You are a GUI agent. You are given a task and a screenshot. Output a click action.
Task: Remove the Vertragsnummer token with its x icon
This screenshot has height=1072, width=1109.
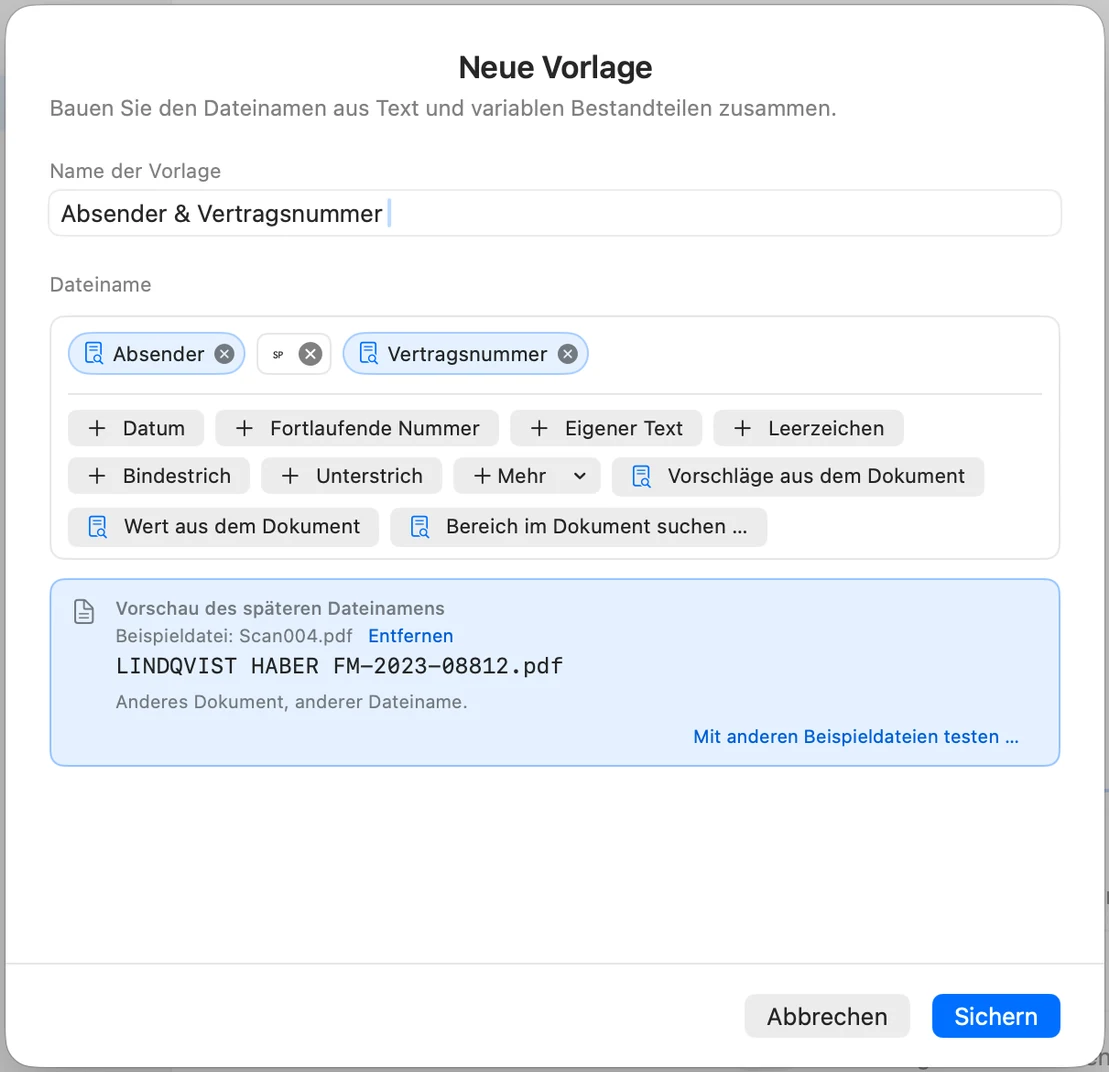click(x=567, y=354)
